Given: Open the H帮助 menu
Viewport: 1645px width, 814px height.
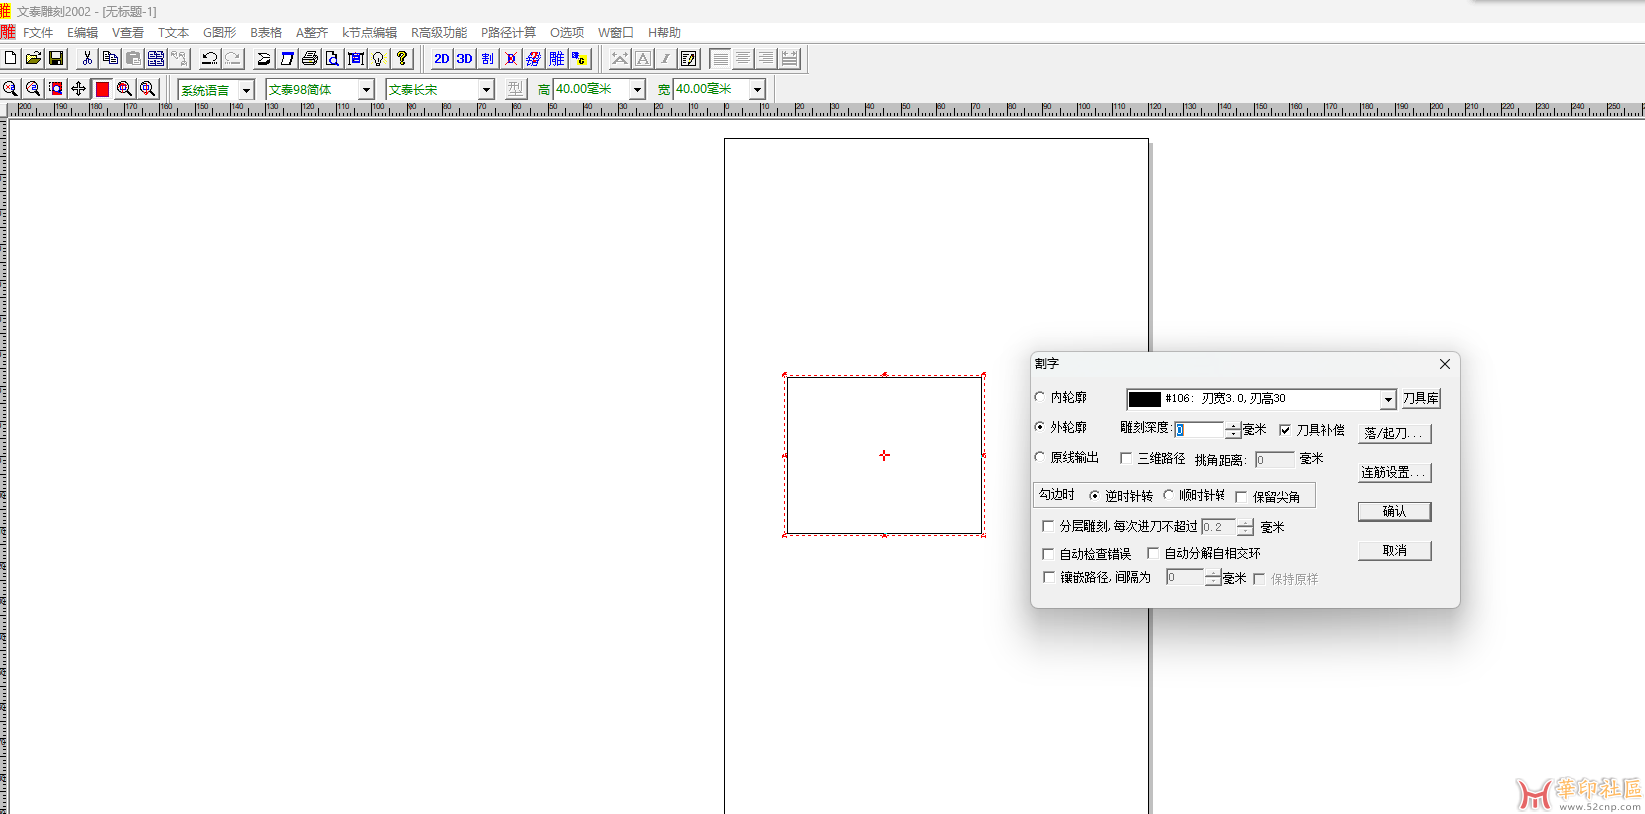Looking at the screenshot, I should click(664, 33).
